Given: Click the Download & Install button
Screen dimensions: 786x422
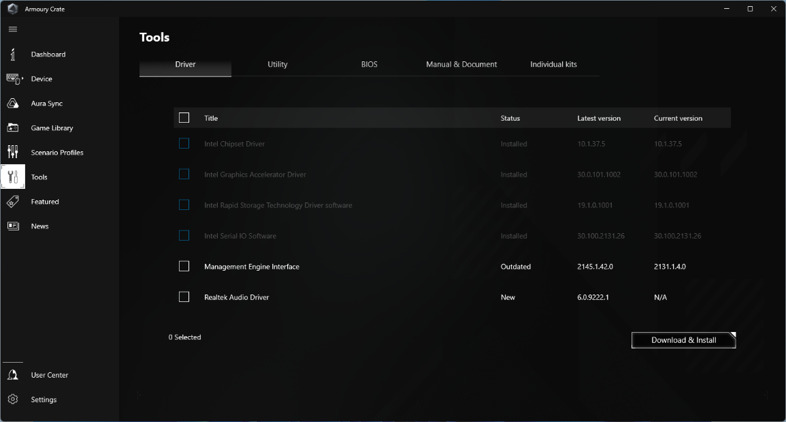Looking at the screenshot, I should point(683,340).
